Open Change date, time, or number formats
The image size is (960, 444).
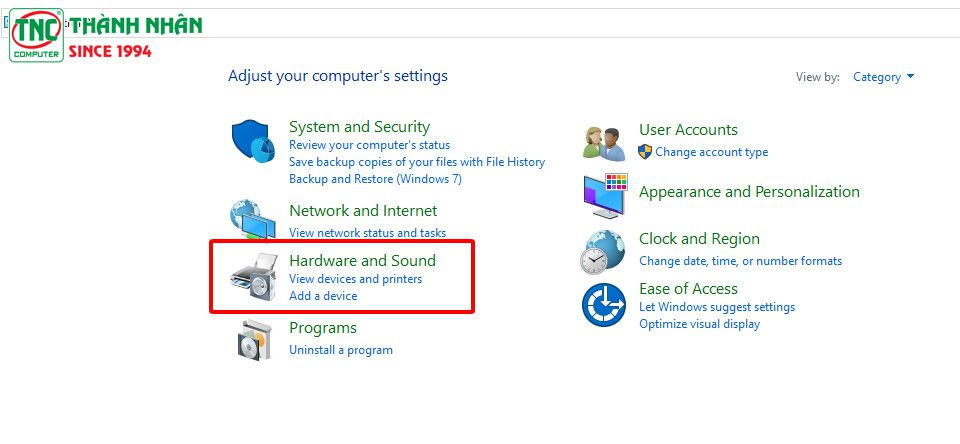[740, 261]
